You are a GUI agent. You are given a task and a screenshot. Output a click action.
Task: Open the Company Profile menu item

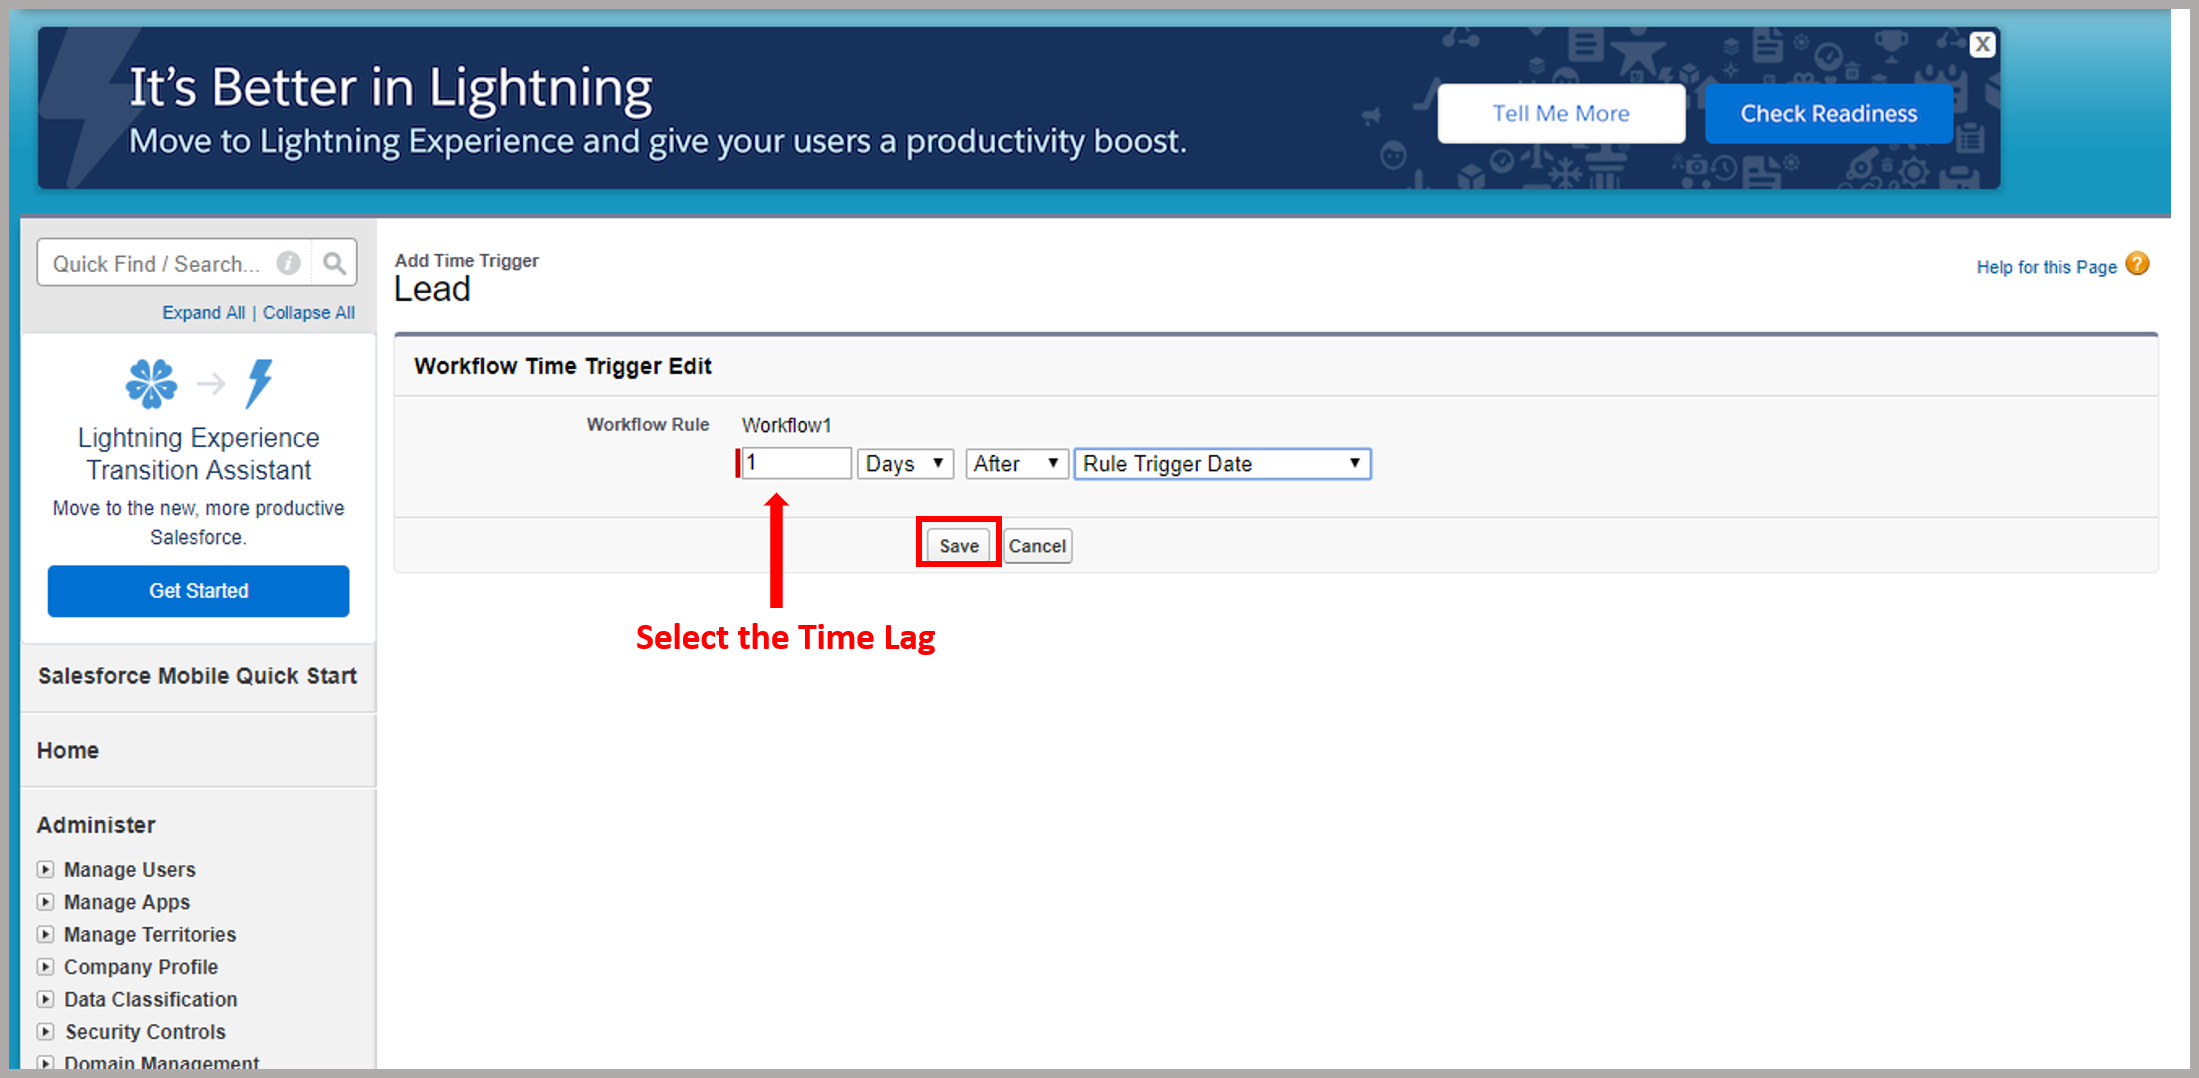(141, 967)
